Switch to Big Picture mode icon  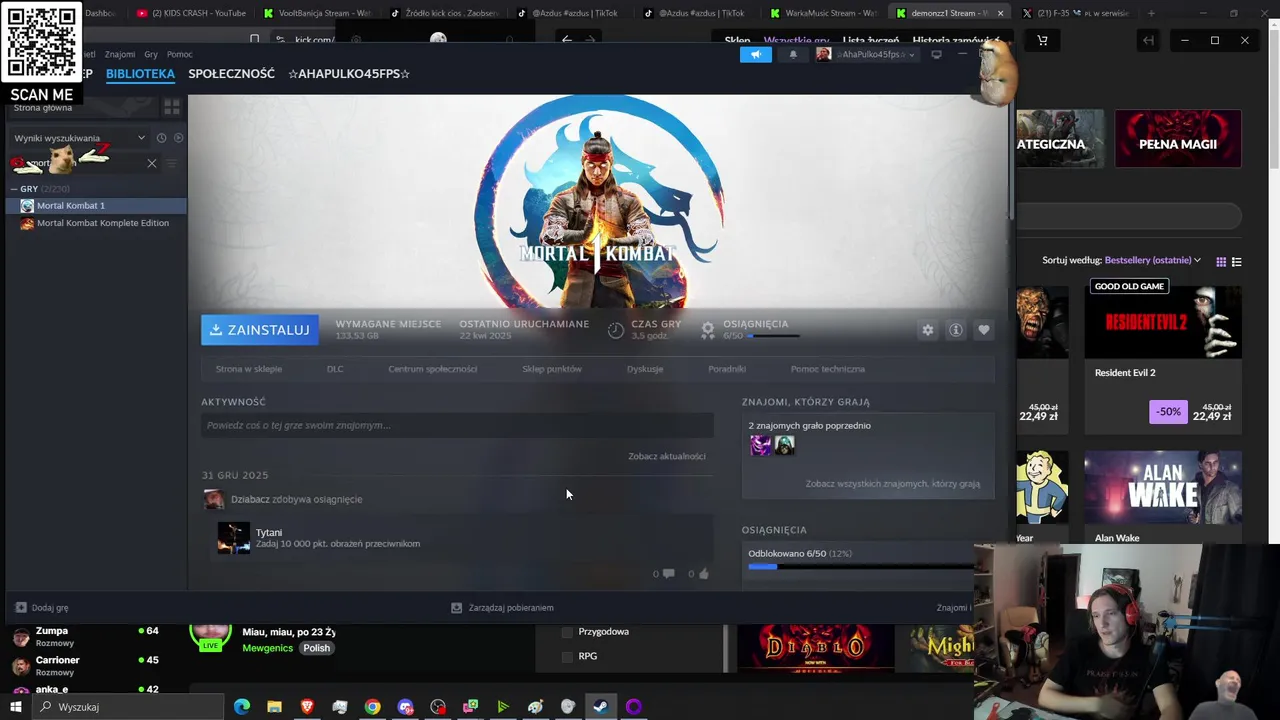936,54
